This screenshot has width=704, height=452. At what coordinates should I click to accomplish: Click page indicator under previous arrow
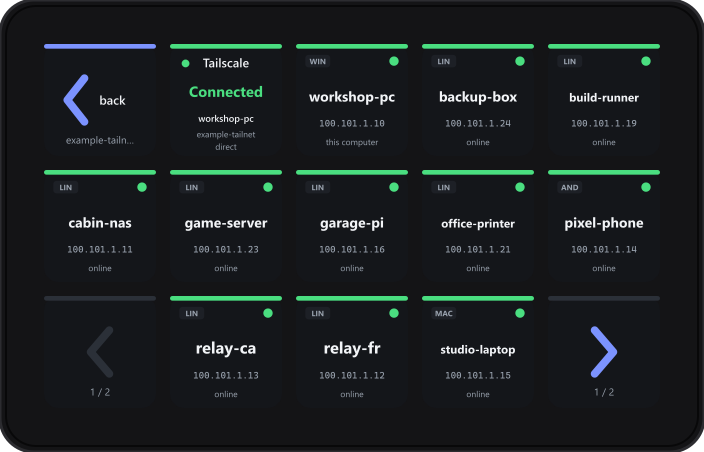coord(100,392)
